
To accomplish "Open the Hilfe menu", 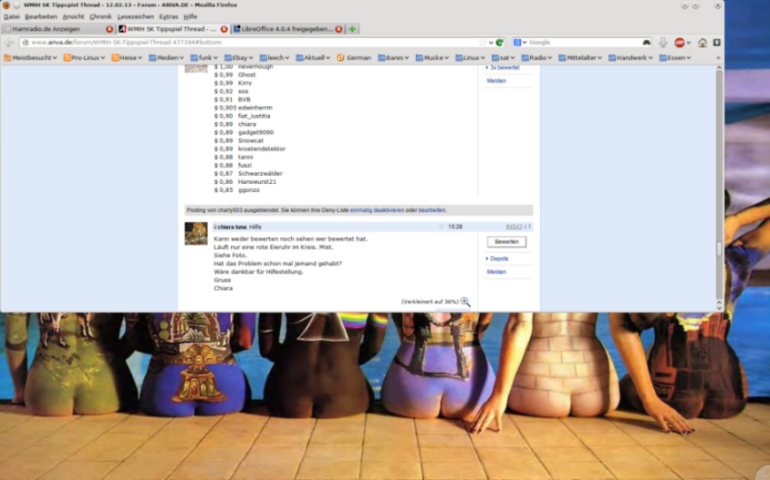I will [190, 17].
